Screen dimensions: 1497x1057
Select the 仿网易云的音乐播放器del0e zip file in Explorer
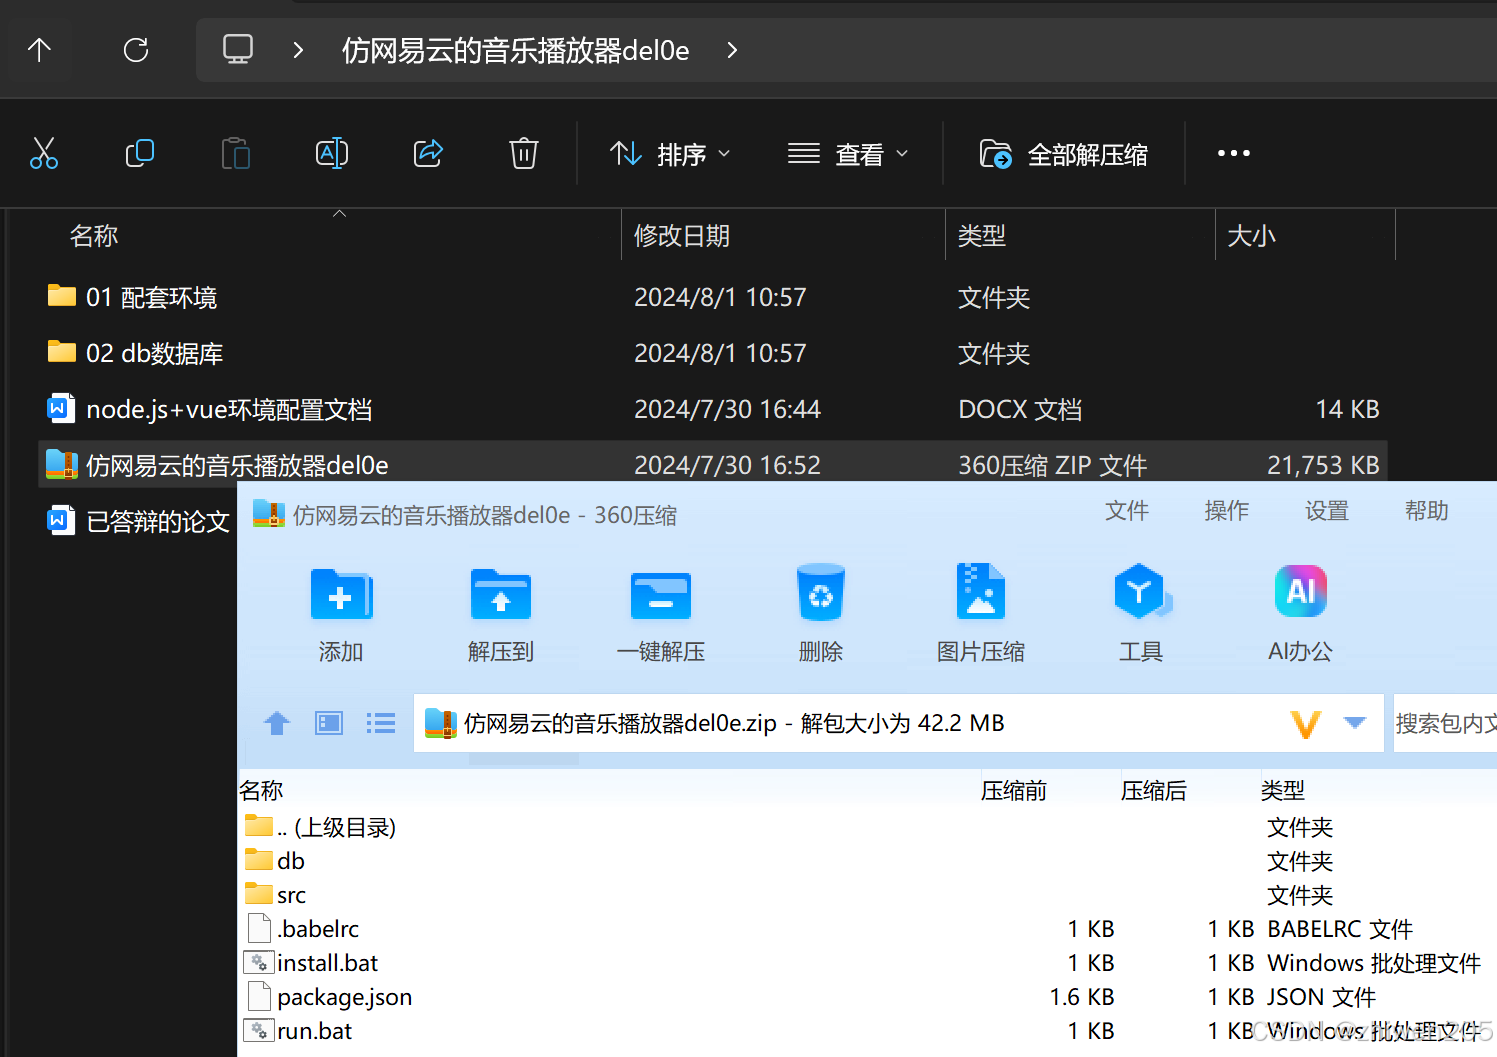(x=712, y=465)
